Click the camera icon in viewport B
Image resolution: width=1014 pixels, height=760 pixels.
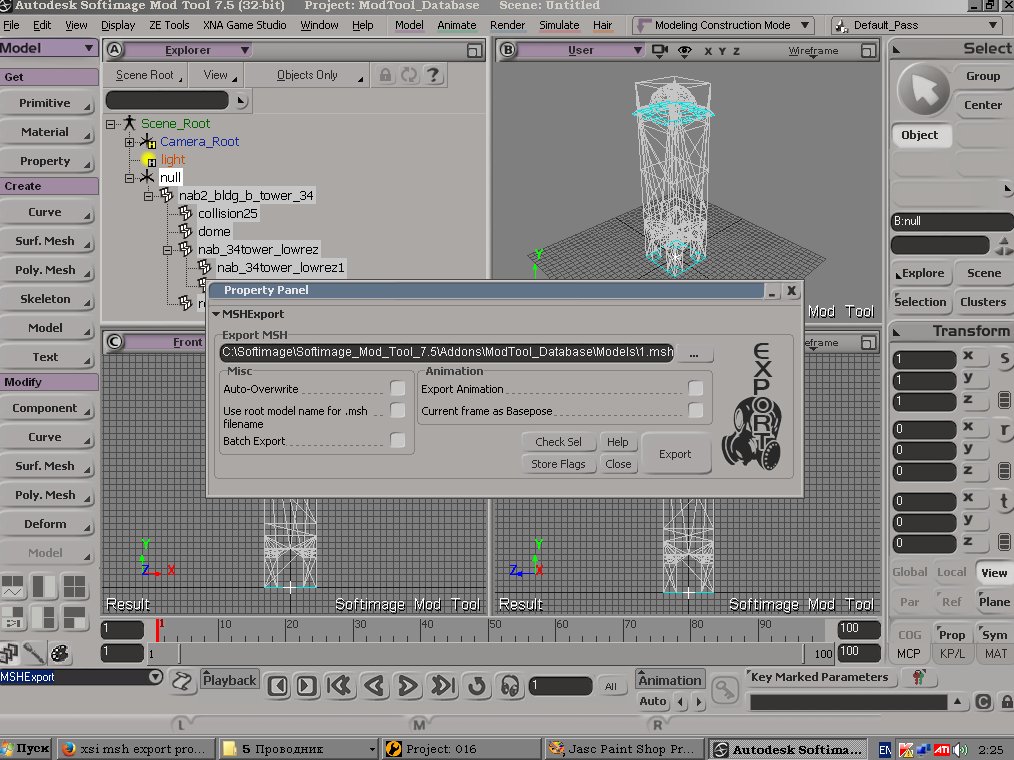coord(660,50)
